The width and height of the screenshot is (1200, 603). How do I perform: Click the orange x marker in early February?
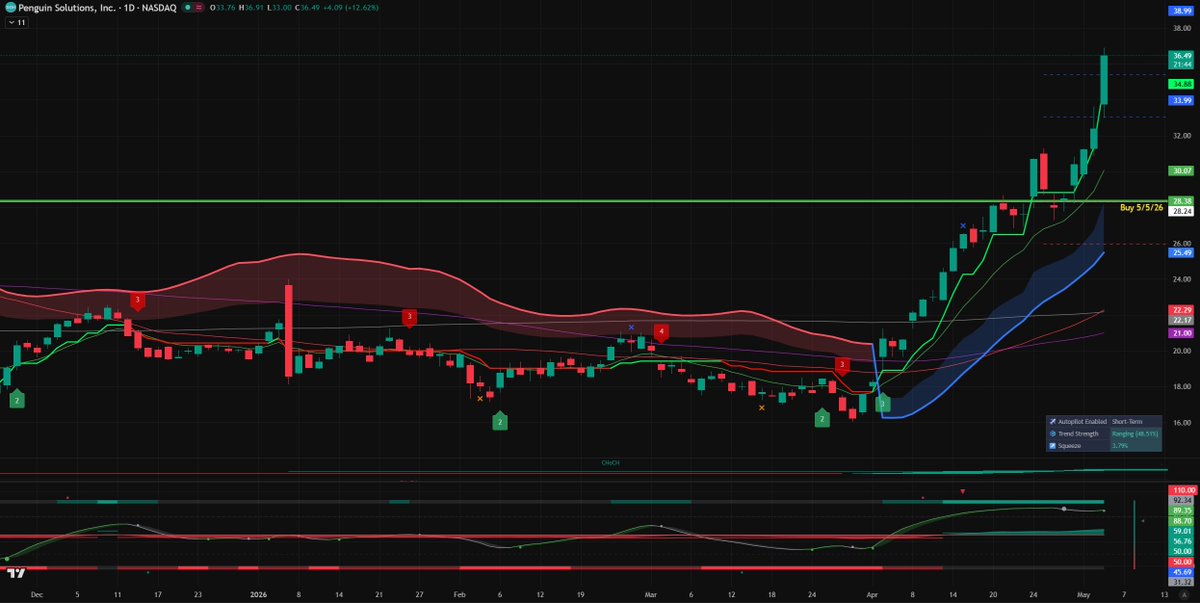tap(480, 398)
